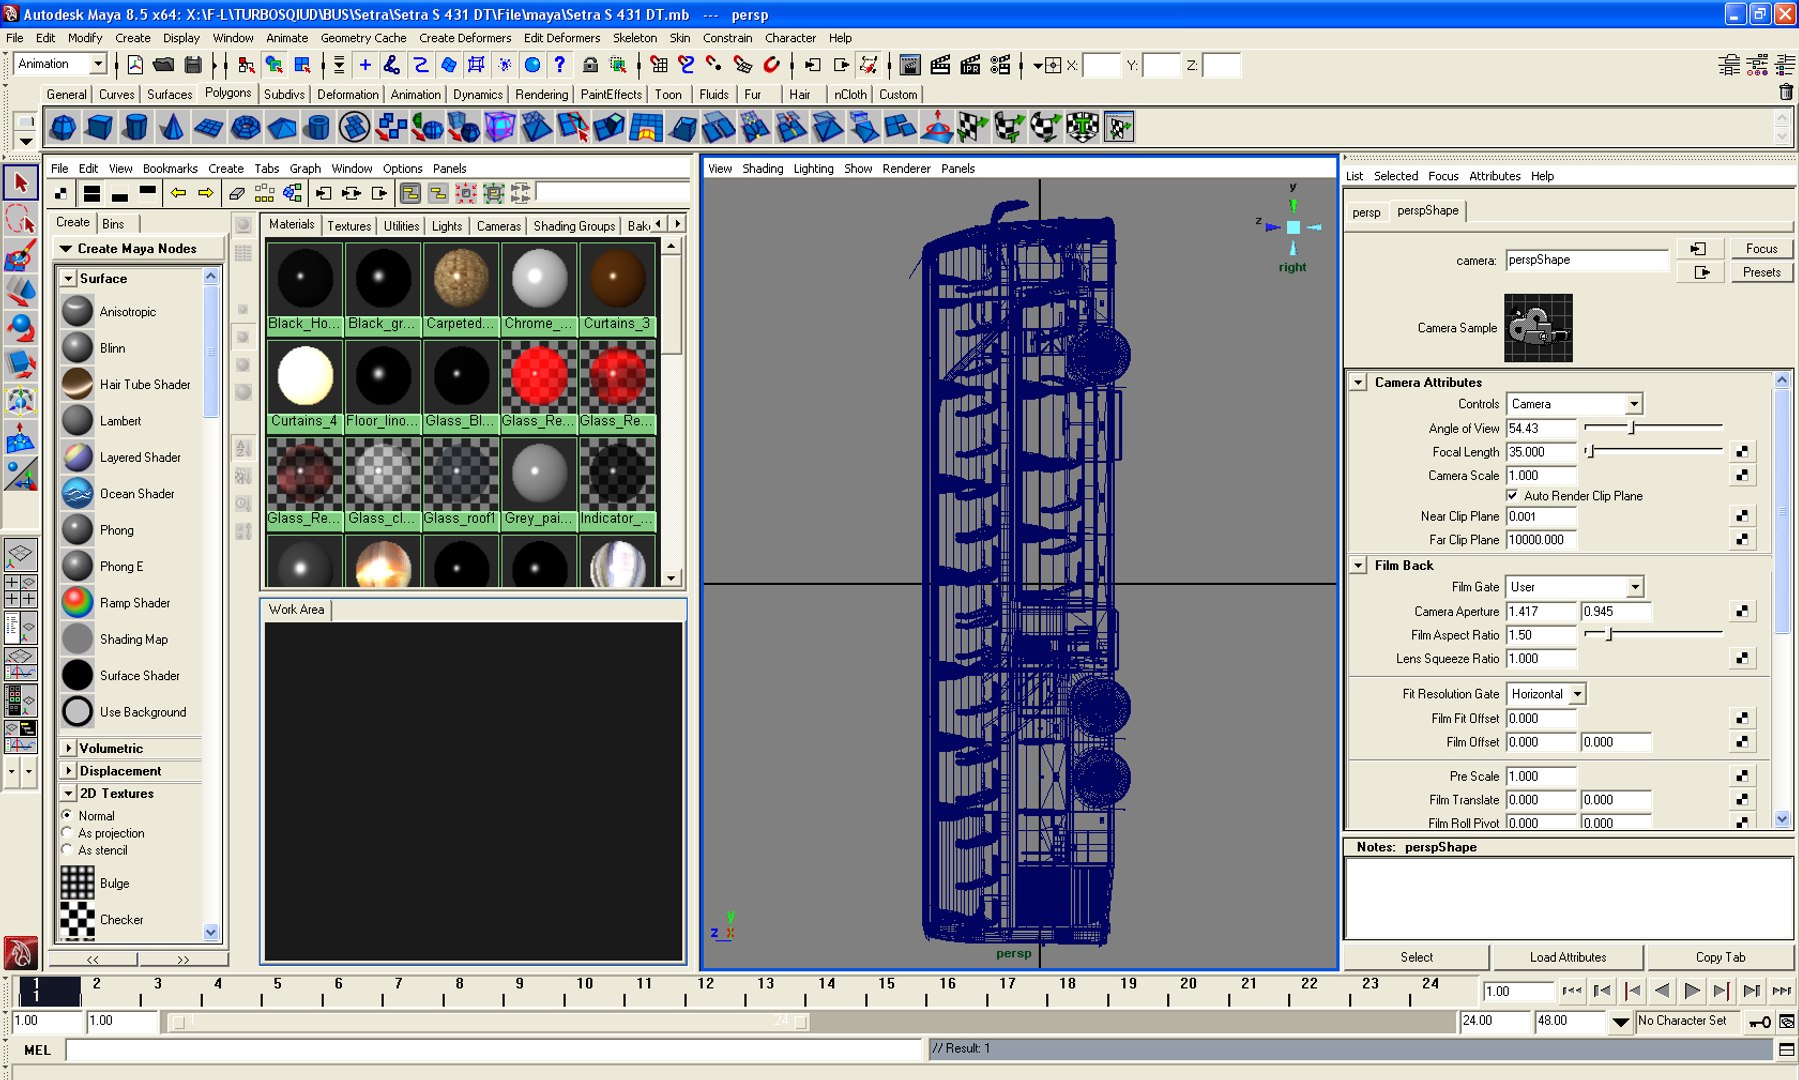Viewport: 1799px width, 1080px height.
Task: Click the polygon cylinder shelf icon
Action: [x=135, y=127]
